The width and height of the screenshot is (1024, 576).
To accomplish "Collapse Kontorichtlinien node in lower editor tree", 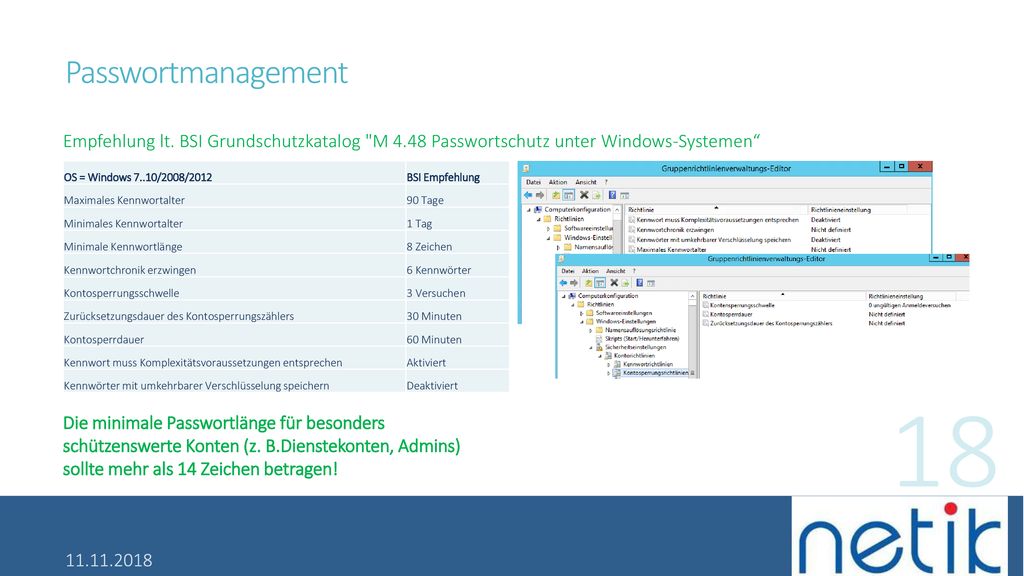I will 600,356.
